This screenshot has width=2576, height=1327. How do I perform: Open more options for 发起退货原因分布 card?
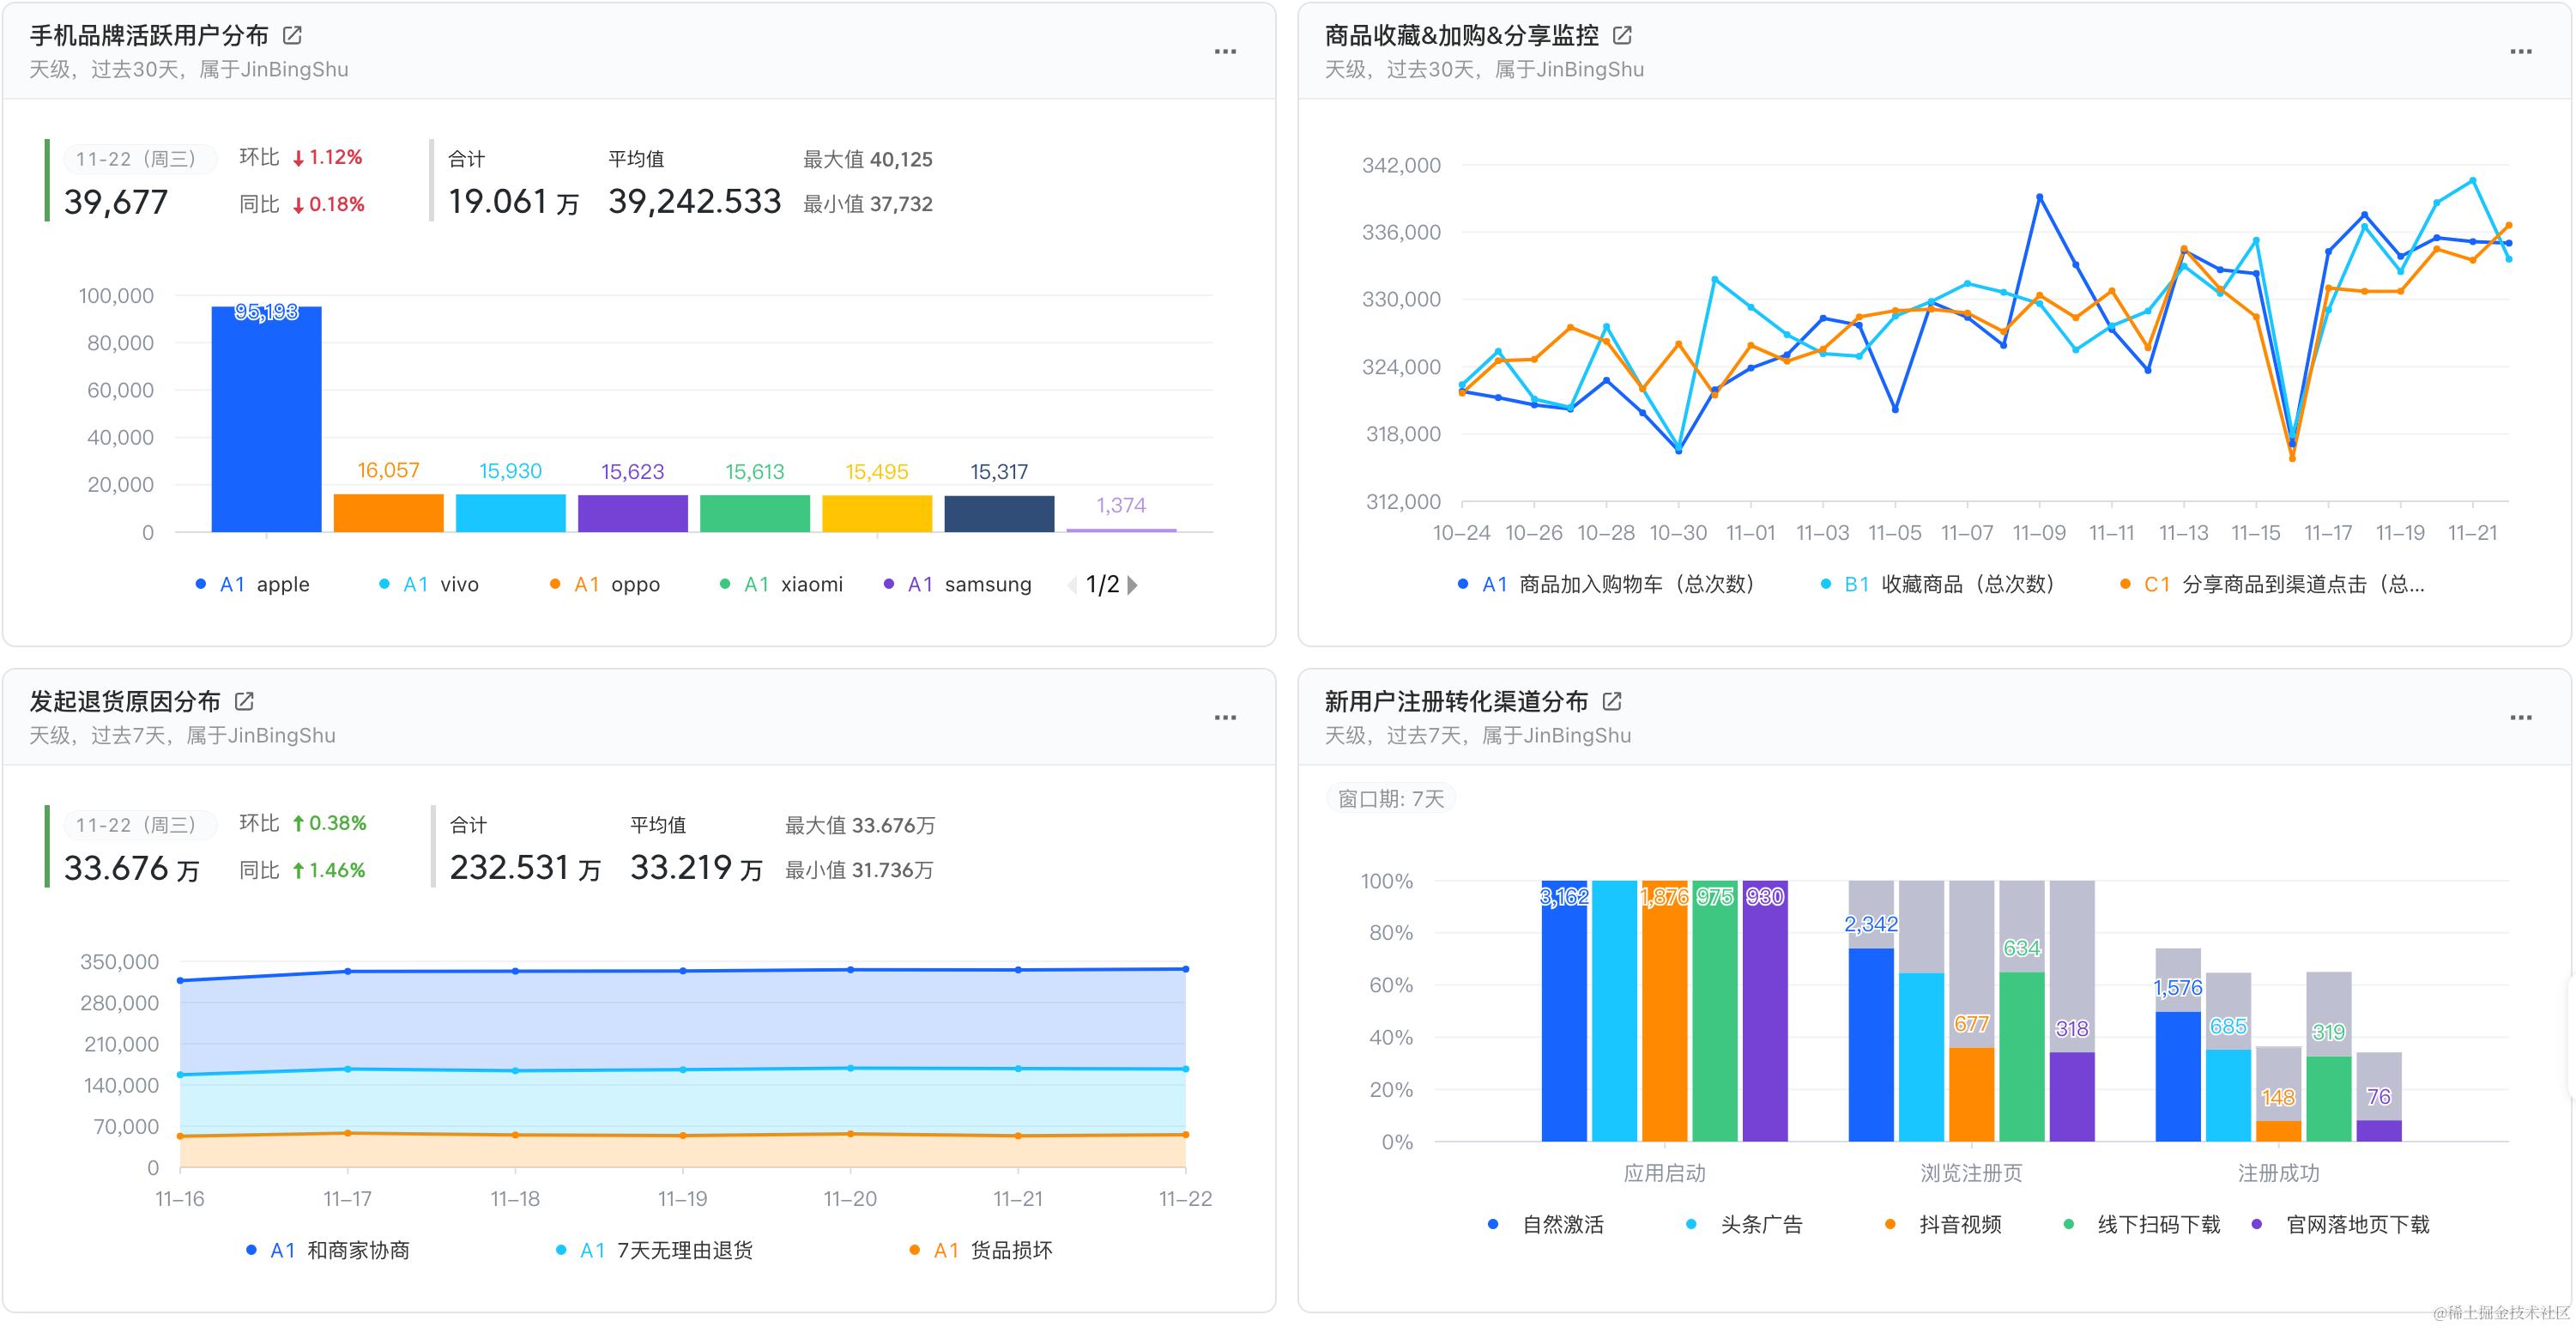pos(1225,718)
